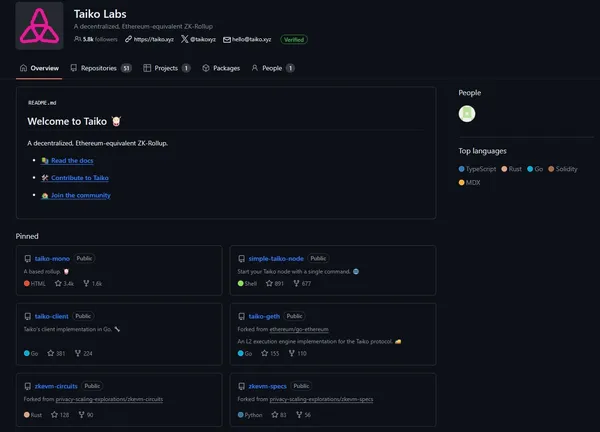Open the taiko-geth repository
Viewport: 600px width, 432px height.
264,316
